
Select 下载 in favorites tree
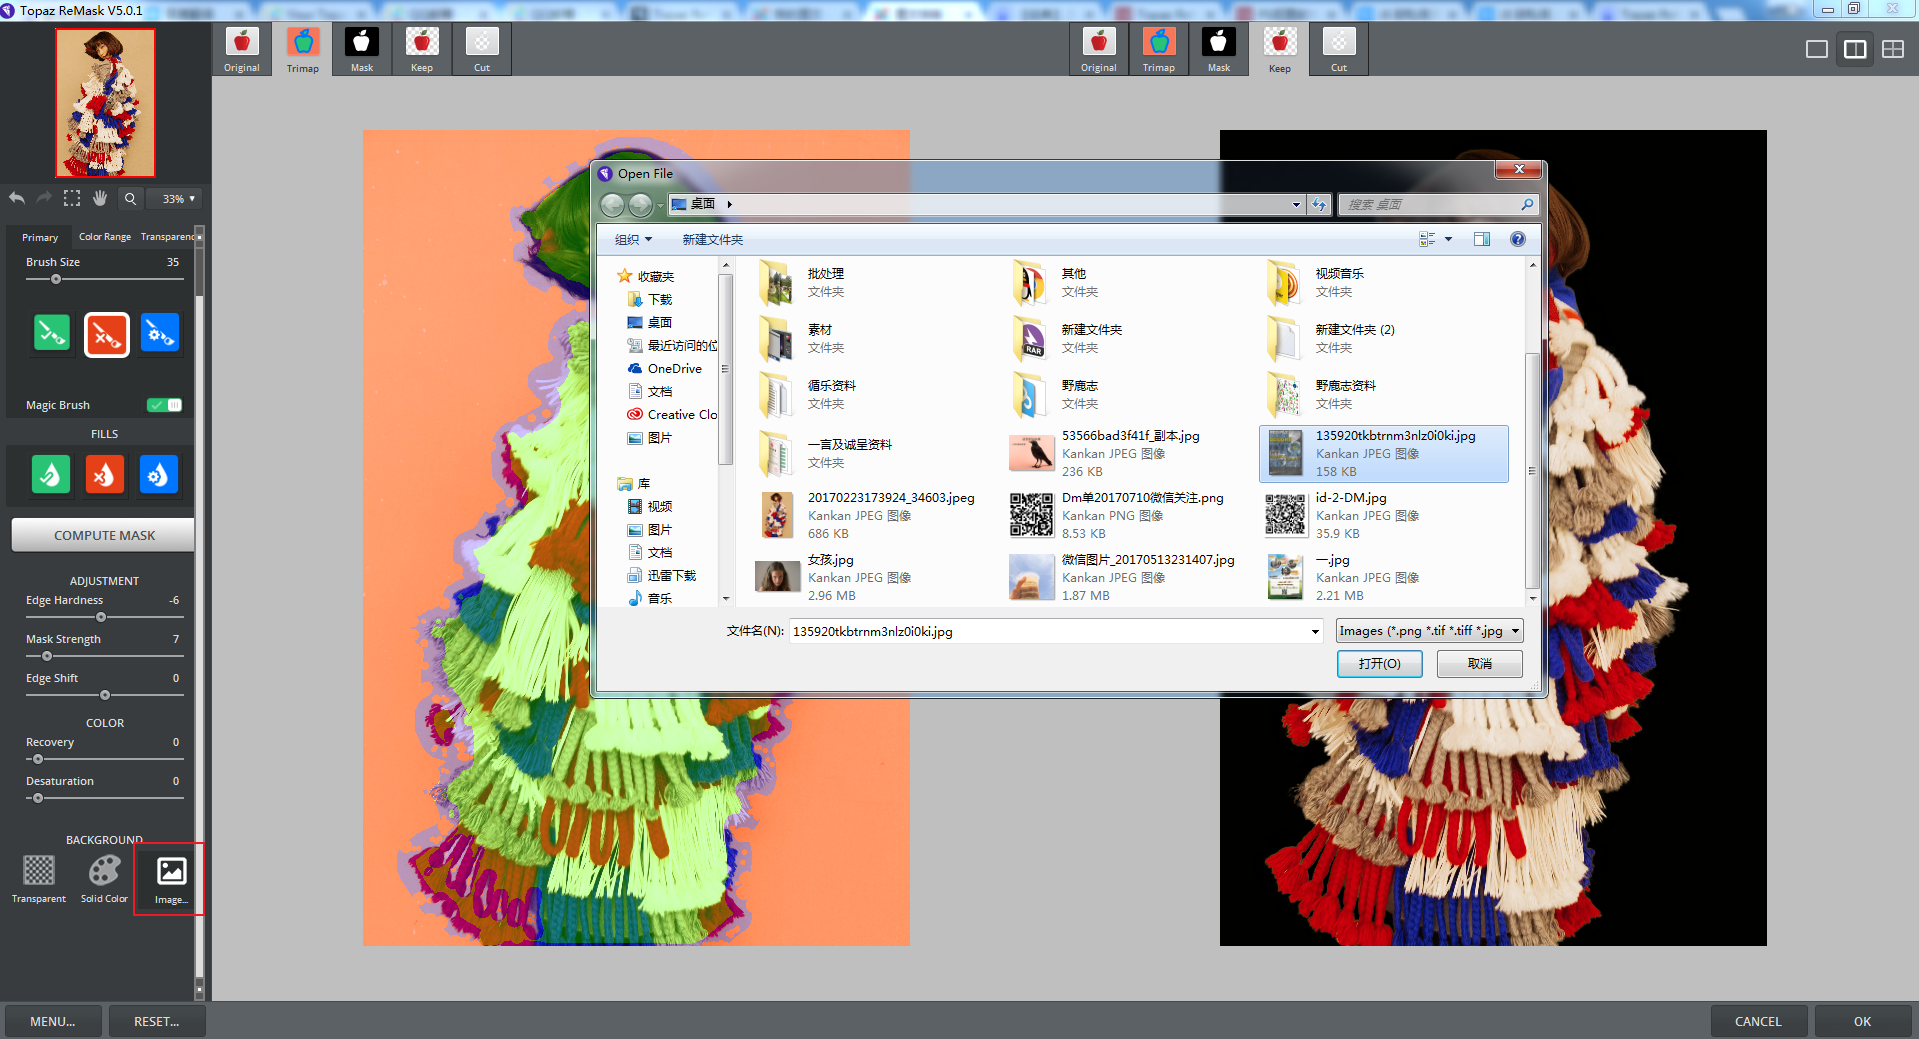click(650, 299)
